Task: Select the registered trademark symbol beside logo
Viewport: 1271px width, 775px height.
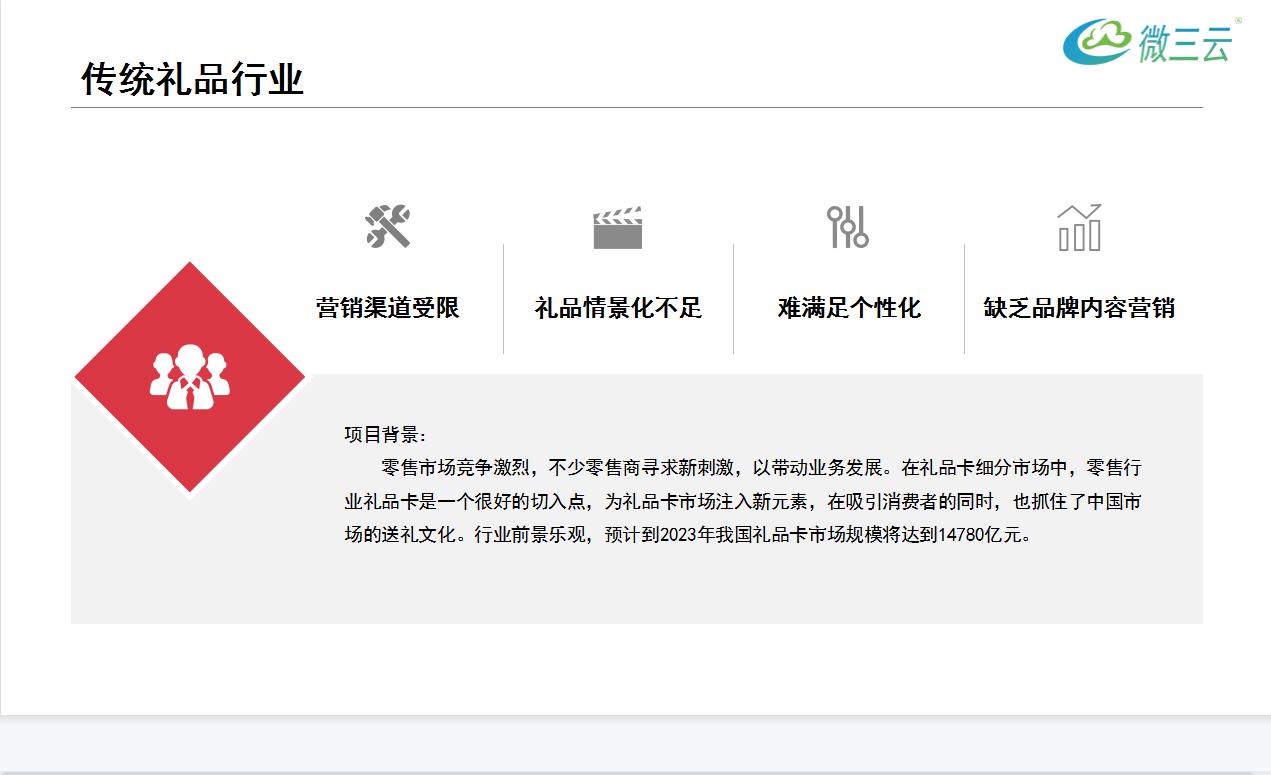Action: pos(1237,20)
